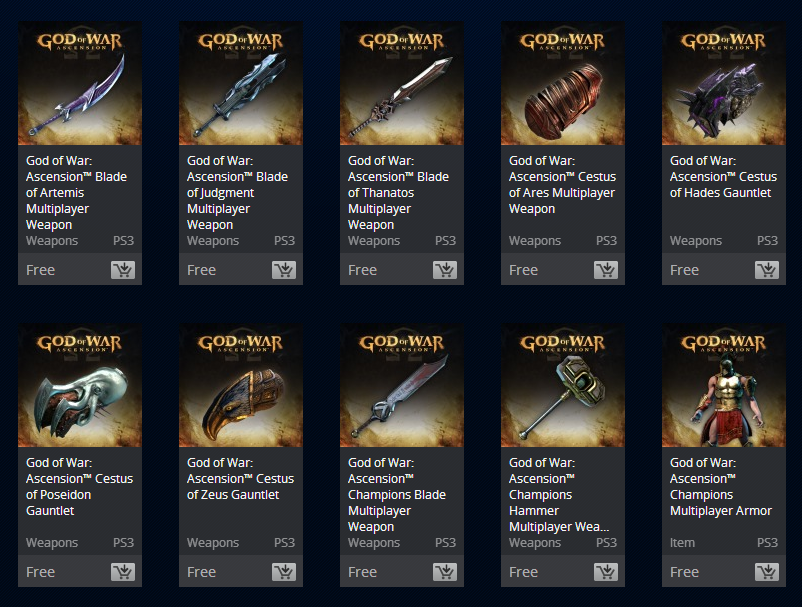Screen dimensions: 802x607
Task: Add Cestus of Poseidon Gauntlet to cart
Action: point(123,572)
